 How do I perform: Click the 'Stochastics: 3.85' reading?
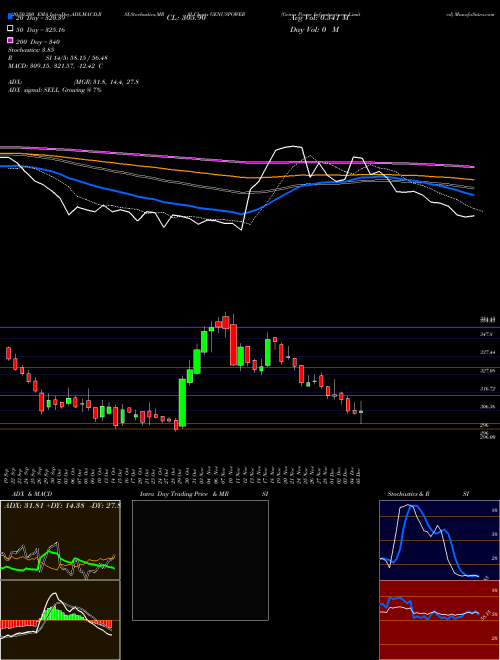[30, 50]
